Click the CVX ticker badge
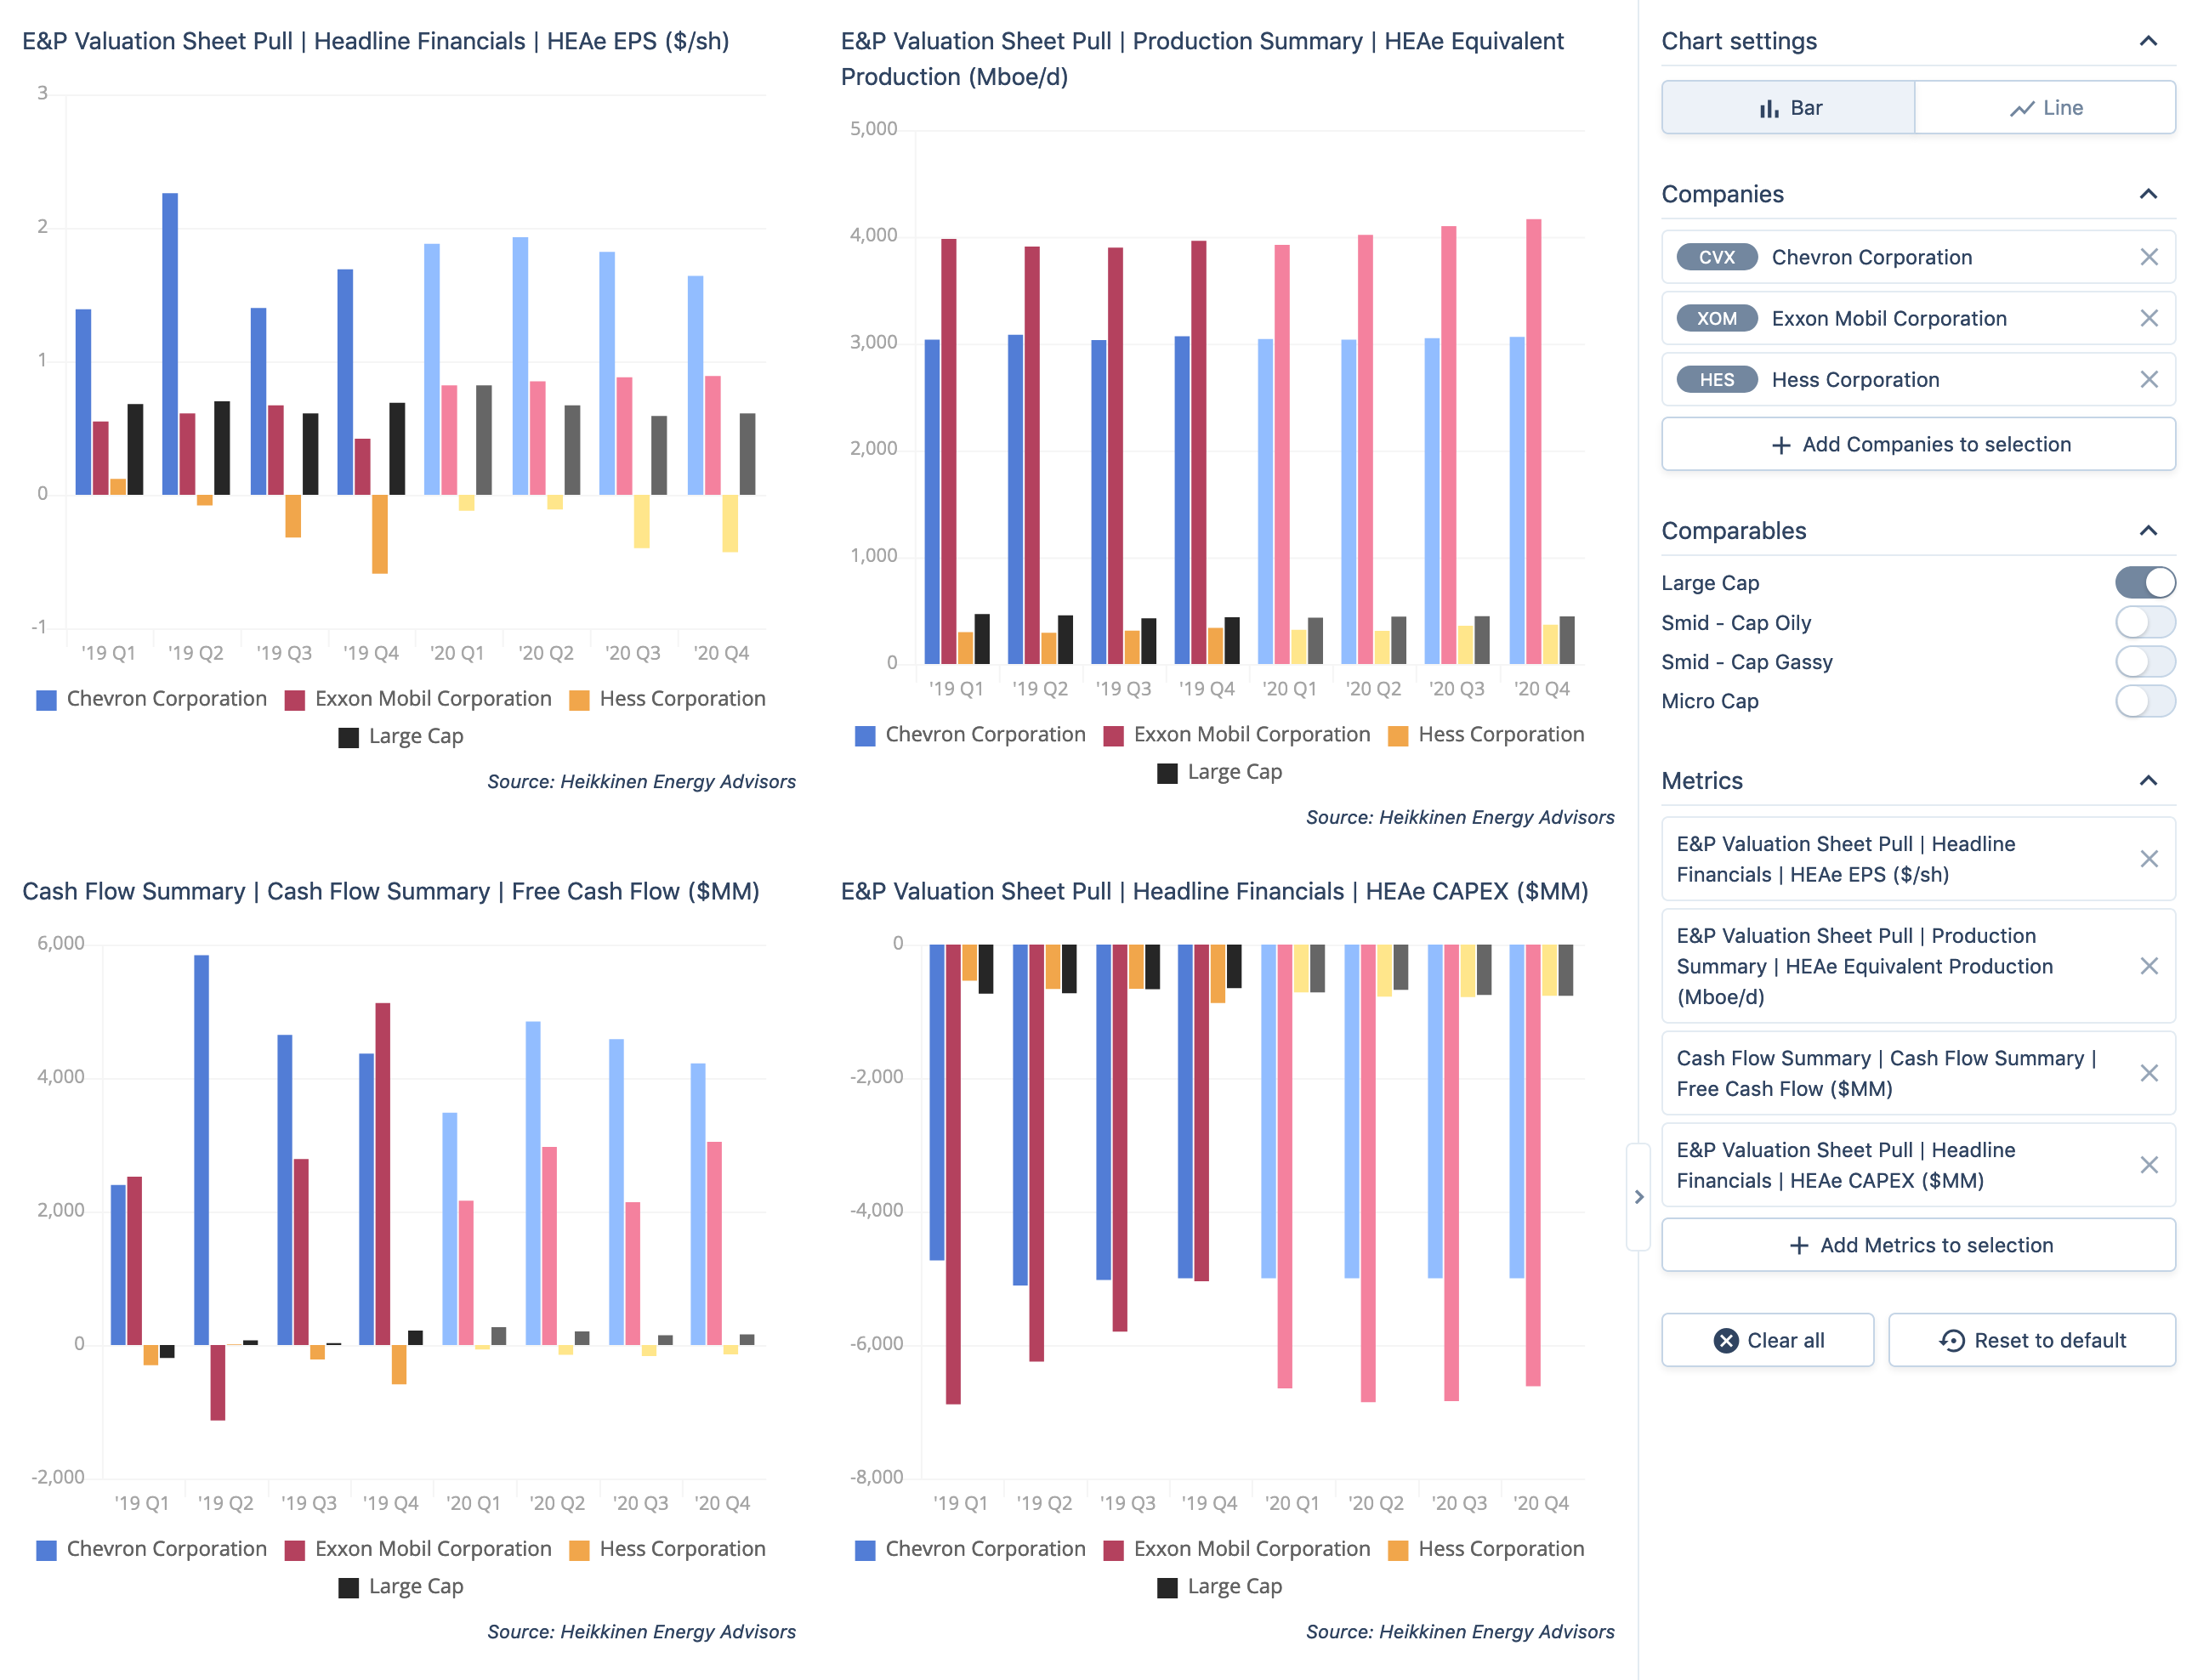Screen dimensions: 2192x1680 1716,257
